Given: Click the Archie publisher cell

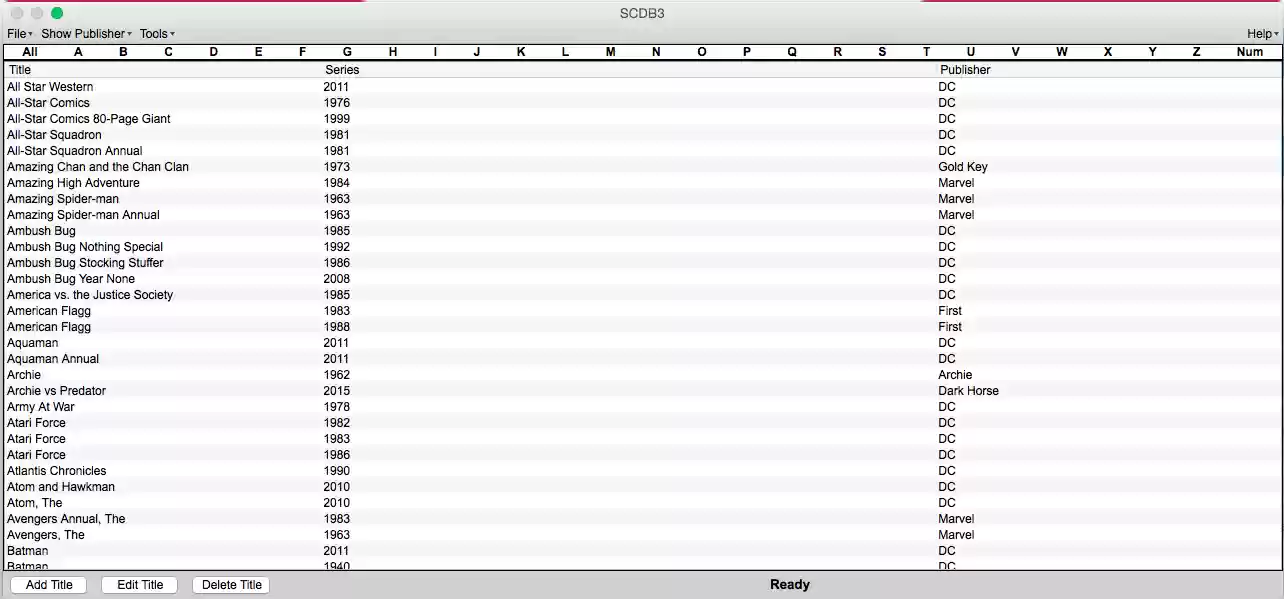Looking at the screenshot, I should pyautogui.click(x=955, y=375).
